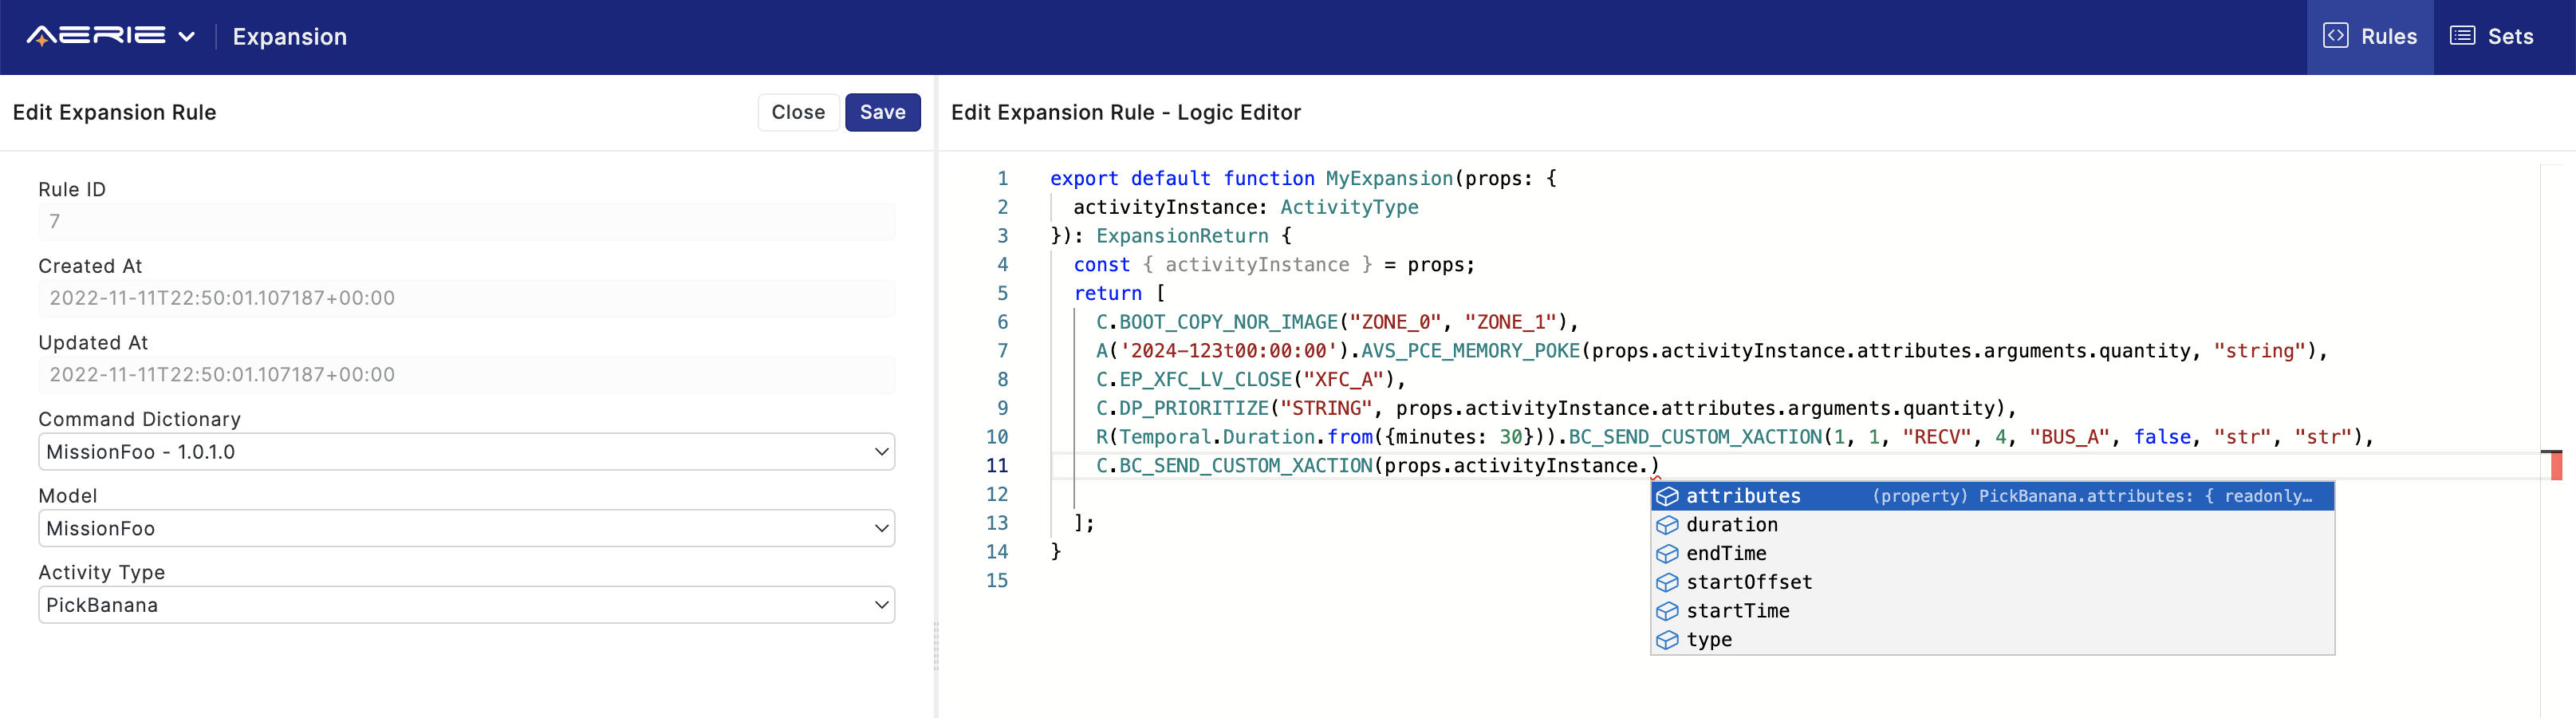Click the property icon beside duration suggestion

pos(1667,524)
